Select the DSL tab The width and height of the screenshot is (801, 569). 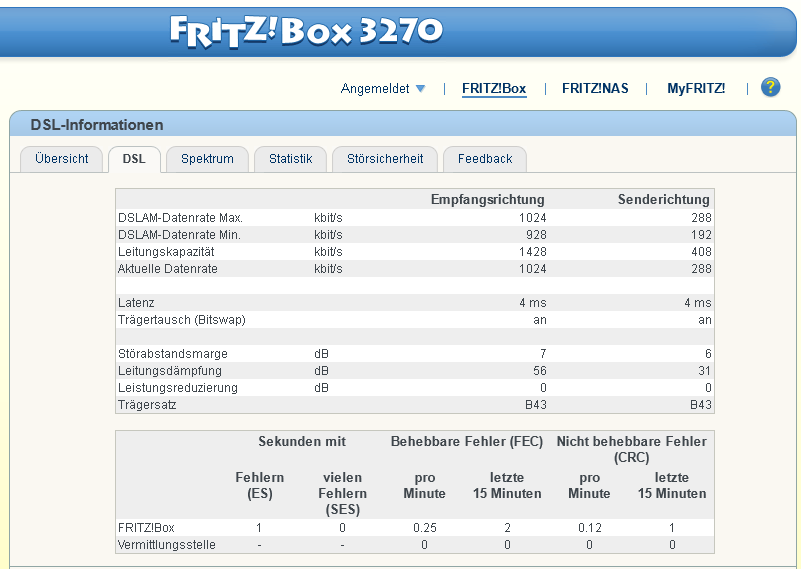134,159
